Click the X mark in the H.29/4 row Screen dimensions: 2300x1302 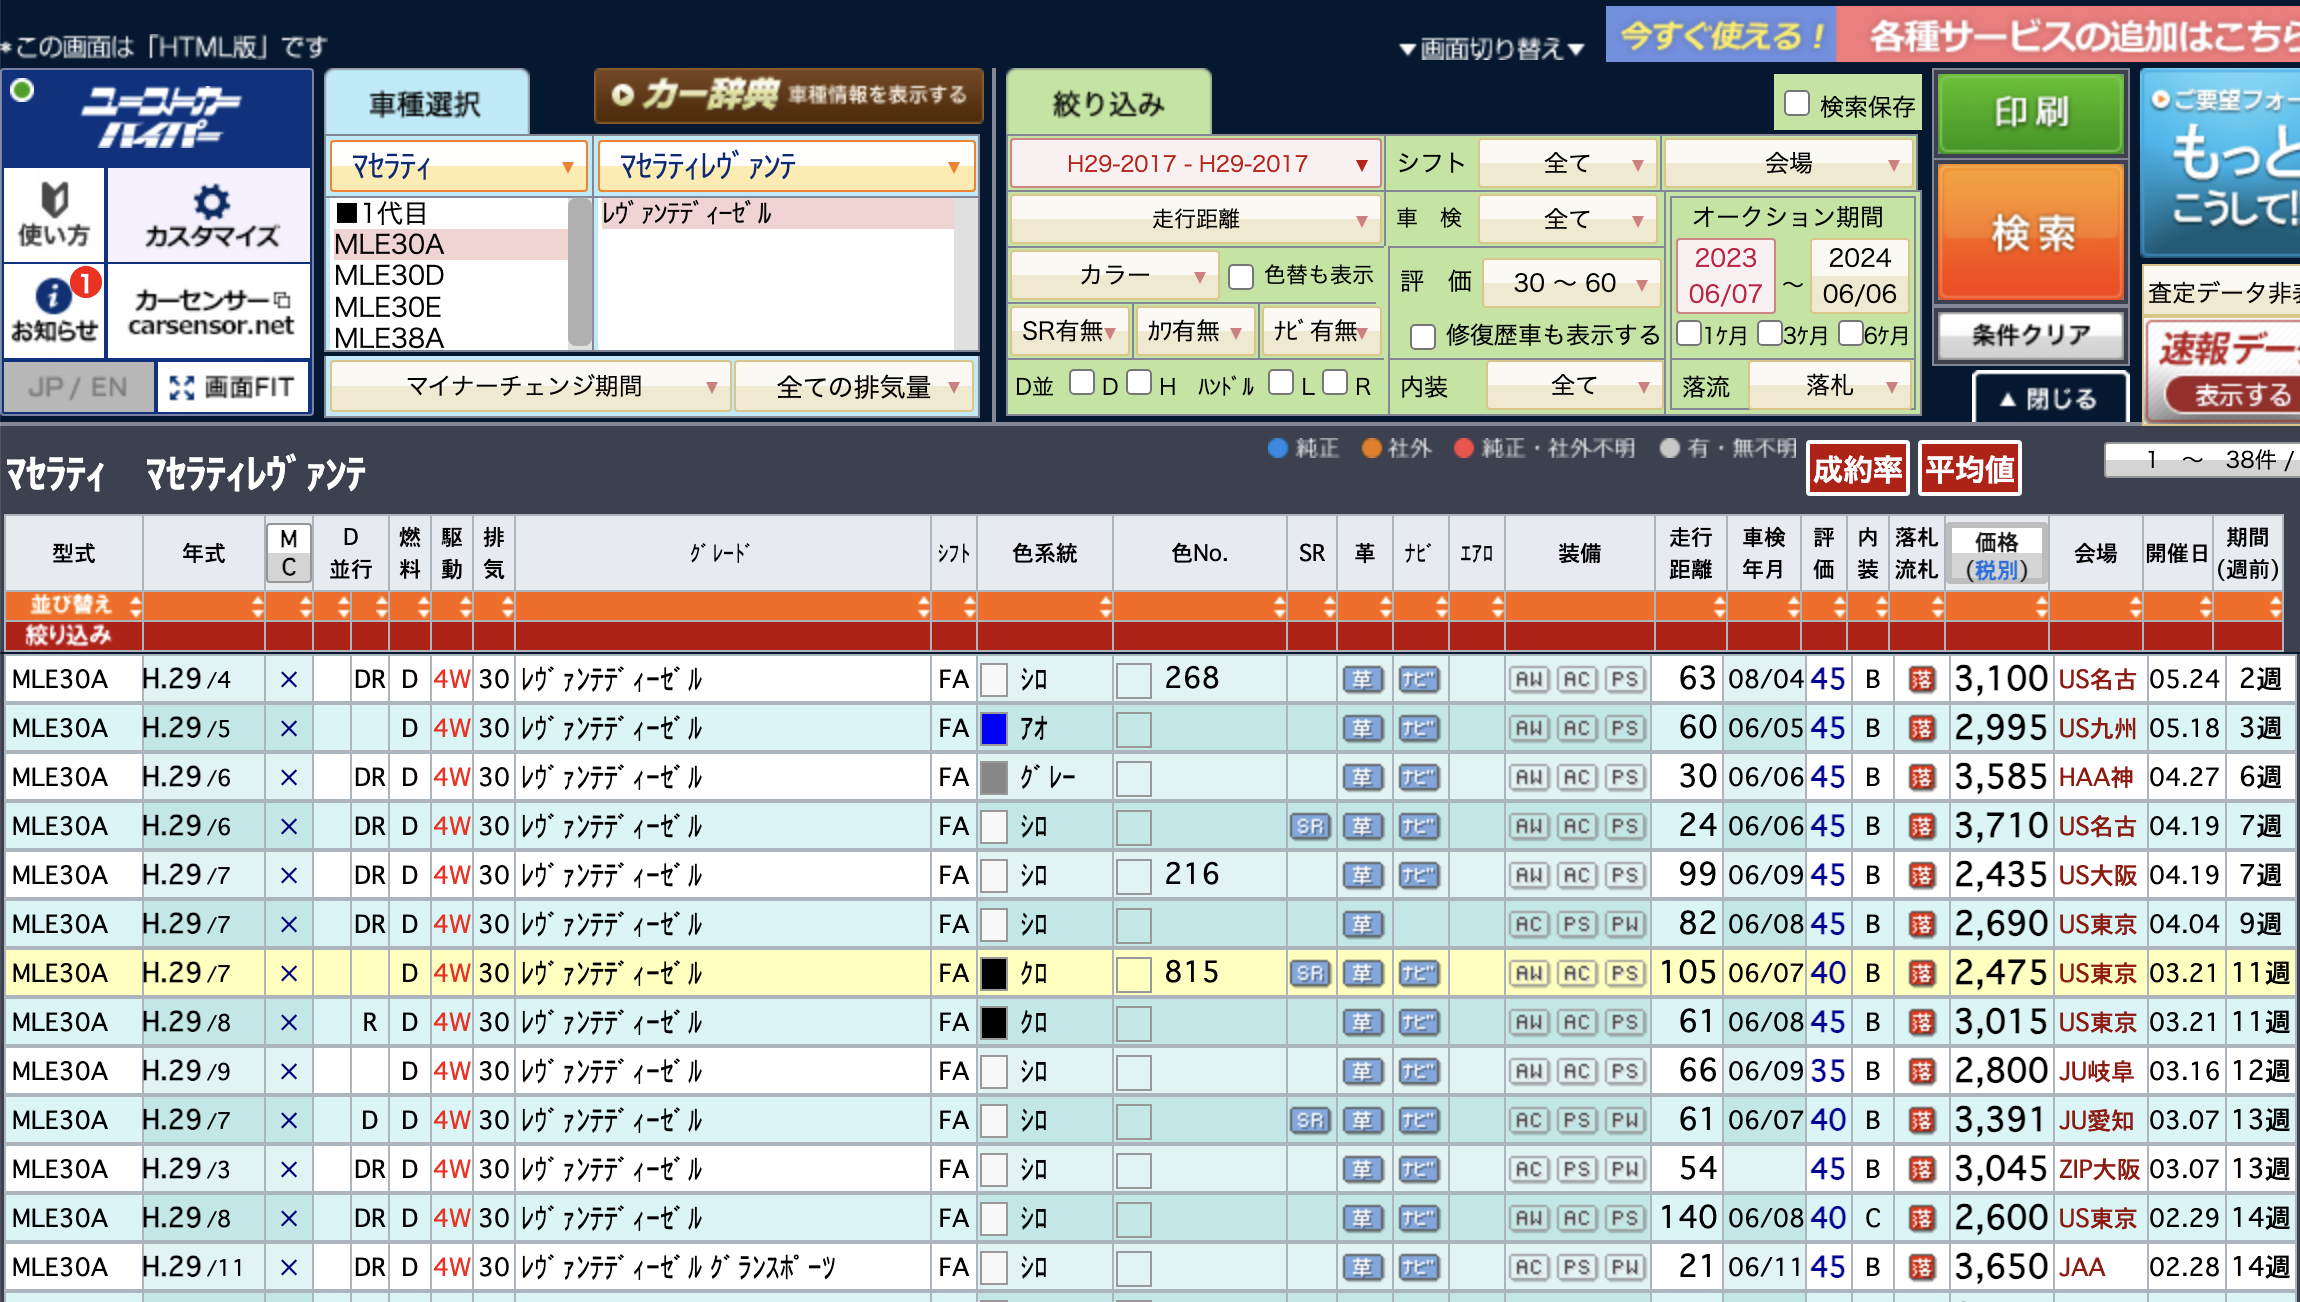(289, 680)
